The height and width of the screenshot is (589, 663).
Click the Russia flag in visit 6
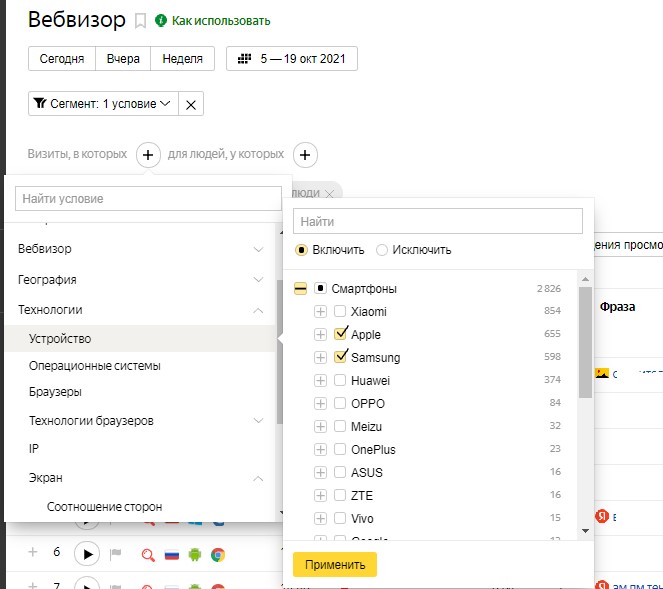point(172,555)
